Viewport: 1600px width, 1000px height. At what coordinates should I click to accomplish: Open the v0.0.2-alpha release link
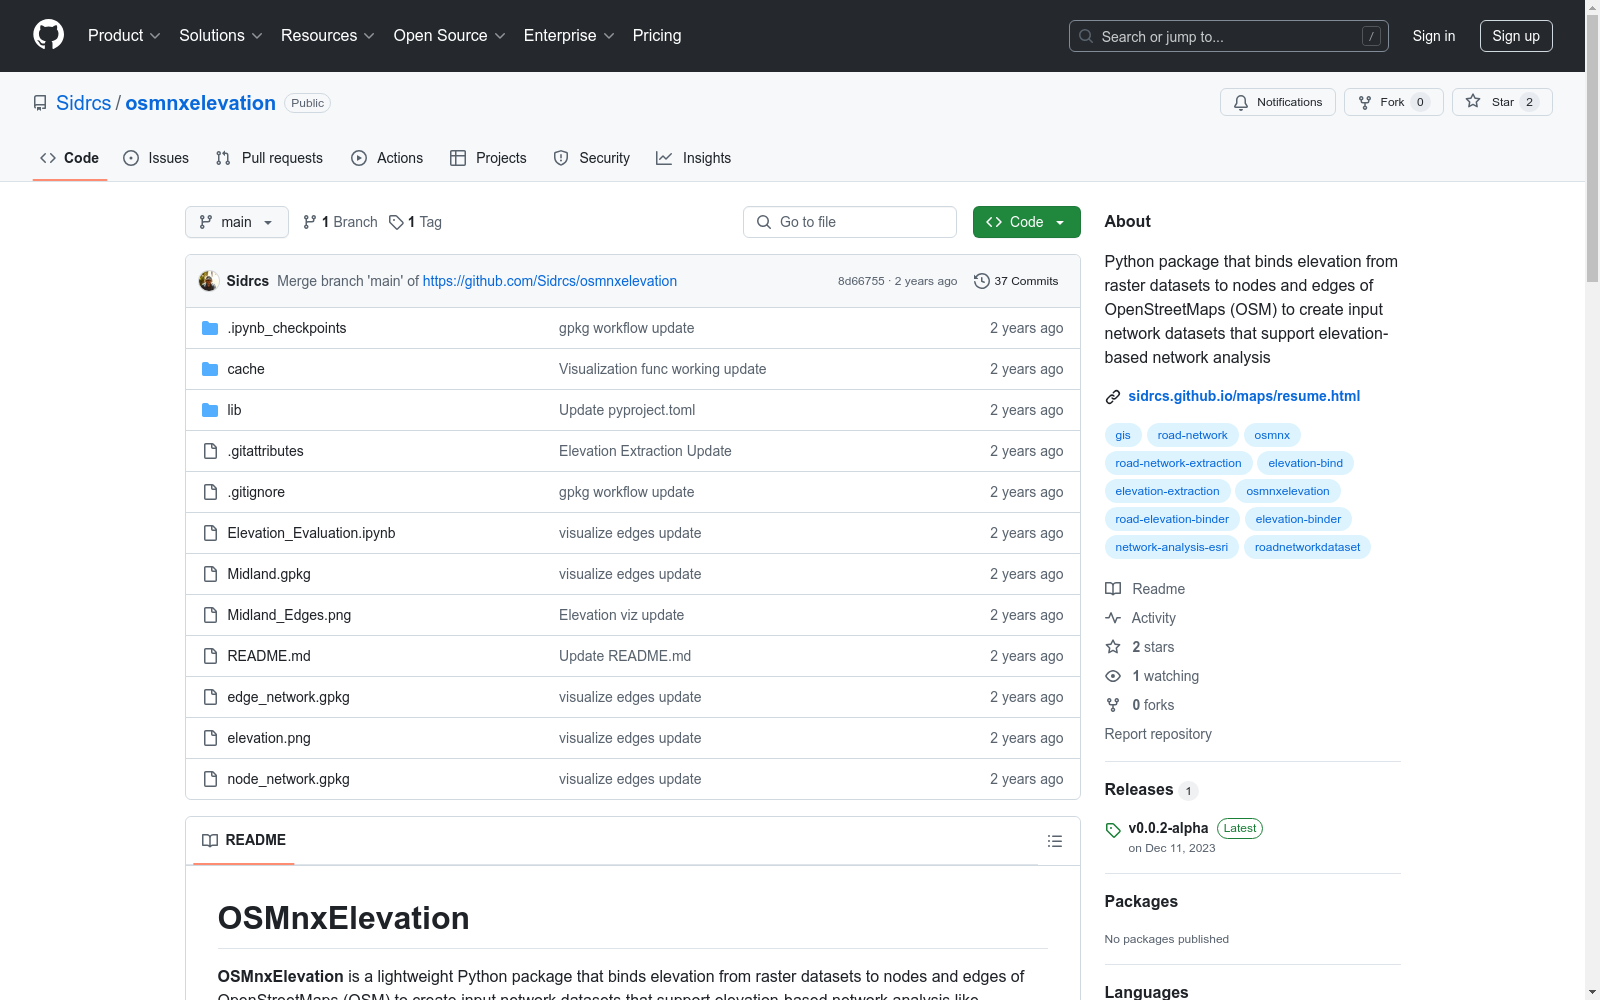(x=1168, y=828)
